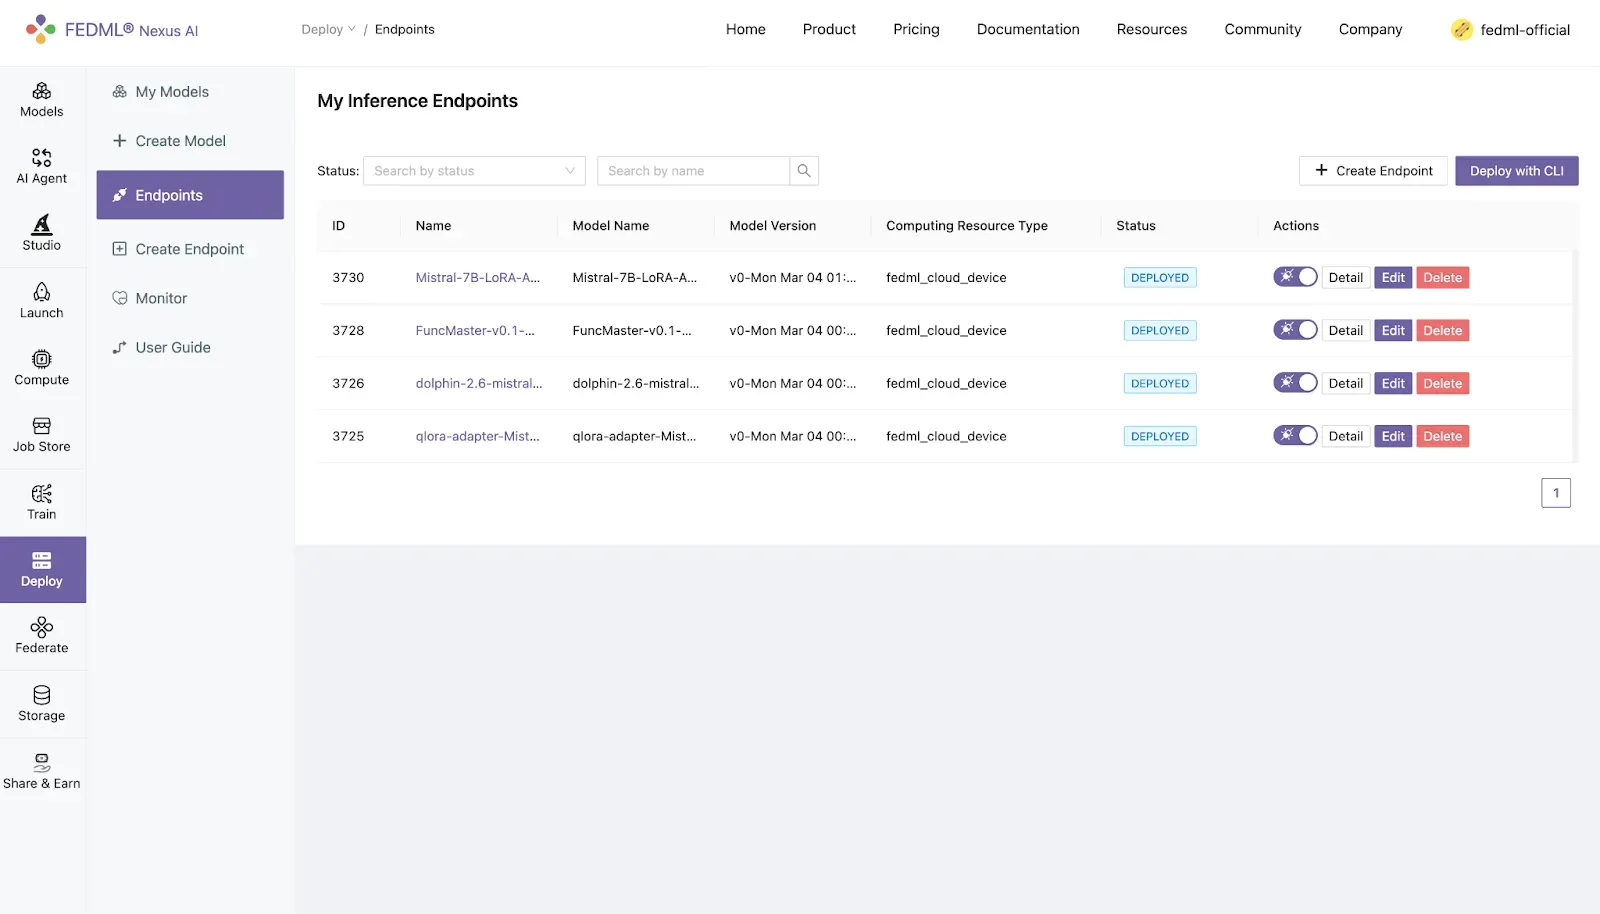
Task: Open the Home menu item
Action: [x=746, y=30]
